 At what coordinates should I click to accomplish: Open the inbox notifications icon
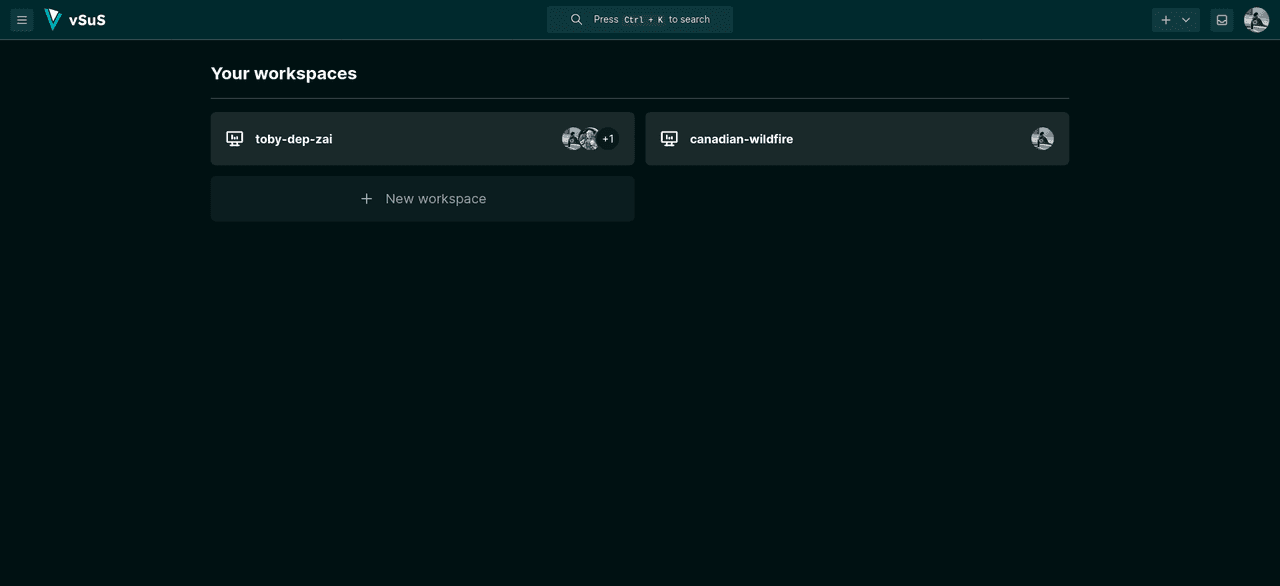pos(1221,20)
